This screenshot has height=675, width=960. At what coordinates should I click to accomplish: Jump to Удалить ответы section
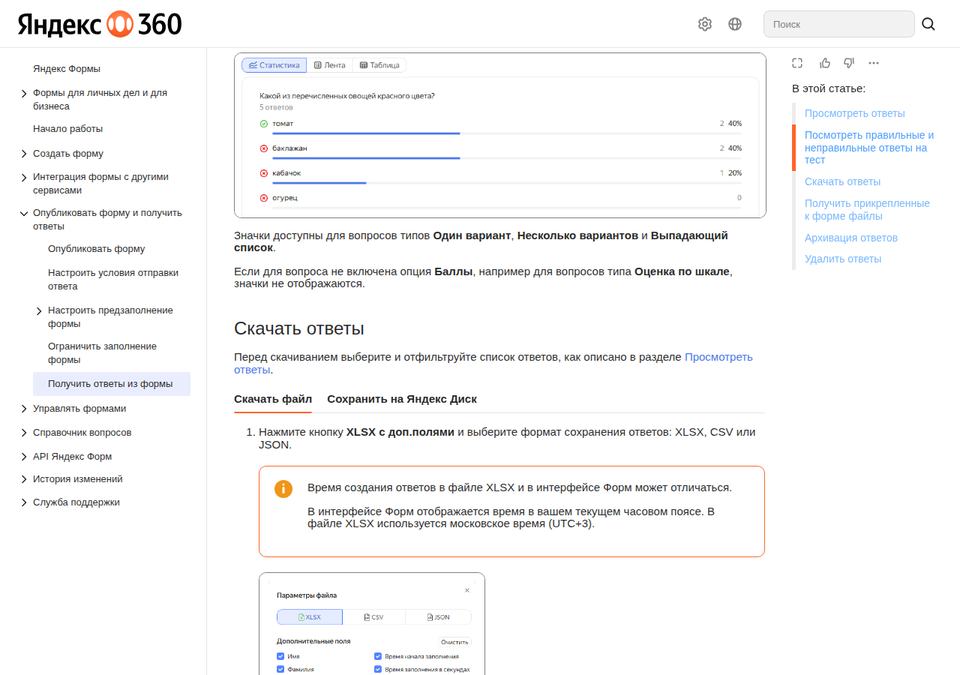point(843,258)
